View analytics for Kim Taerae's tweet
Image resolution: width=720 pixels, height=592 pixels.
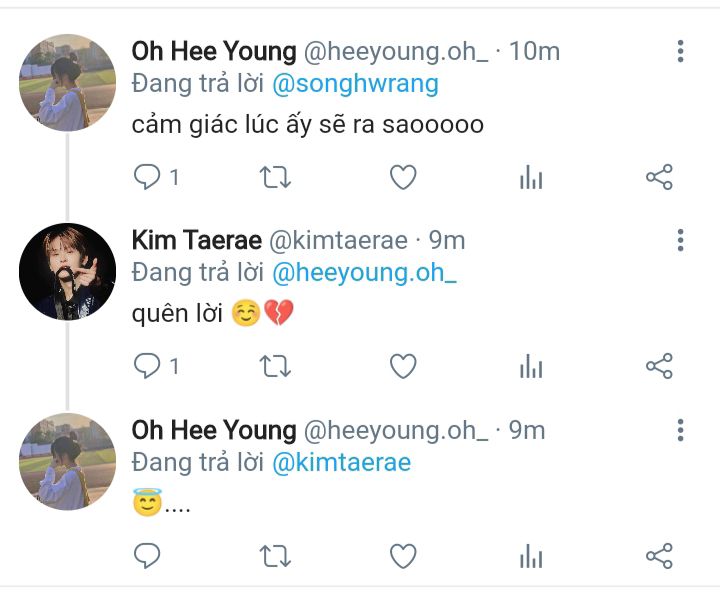click(531, 367)
